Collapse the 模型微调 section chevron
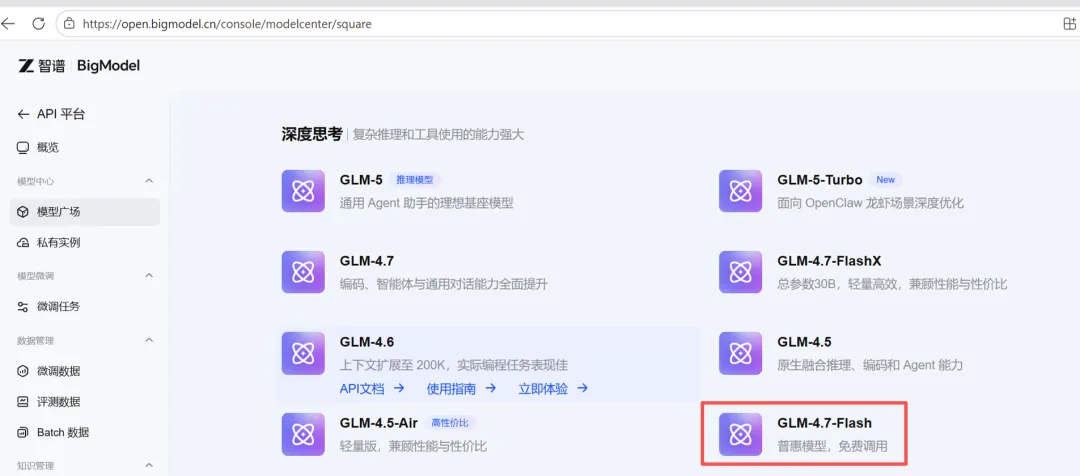The height and width of the screenshot is (476, 1080). 149,276
